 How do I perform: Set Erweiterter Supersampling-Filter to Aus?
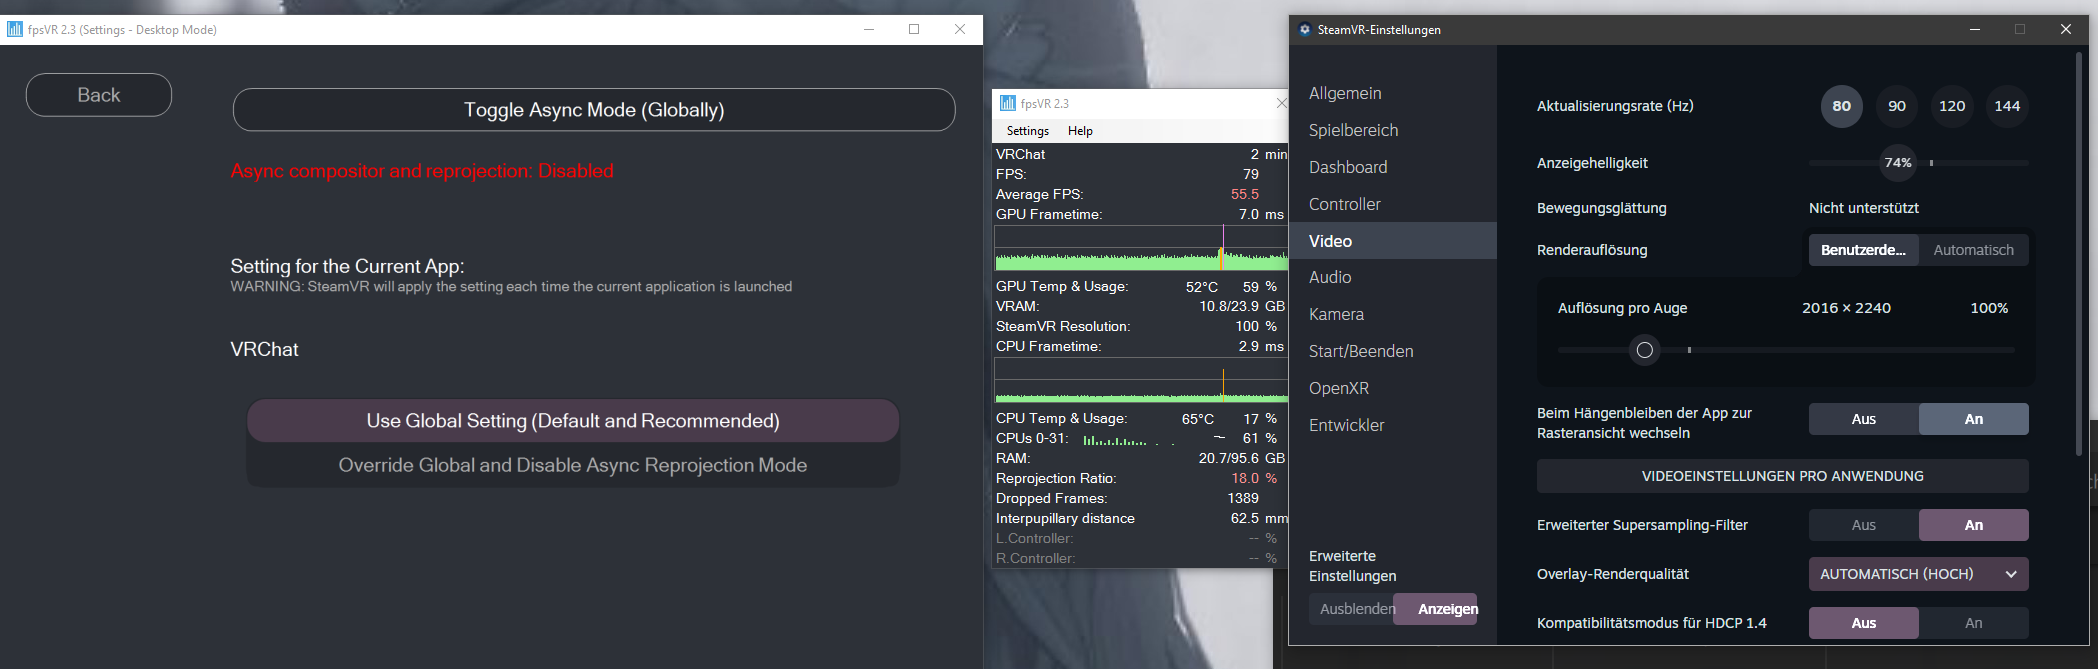(1864, 525)
